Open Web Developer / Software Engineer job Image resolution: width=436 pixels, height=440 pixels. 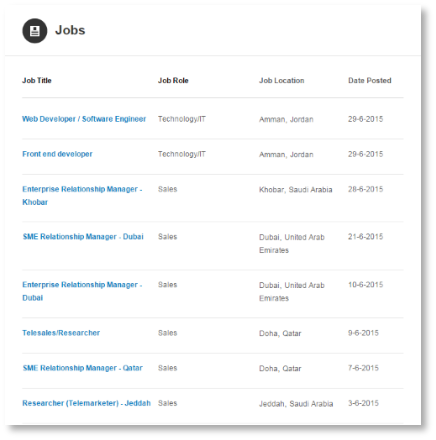pos(84,119)
